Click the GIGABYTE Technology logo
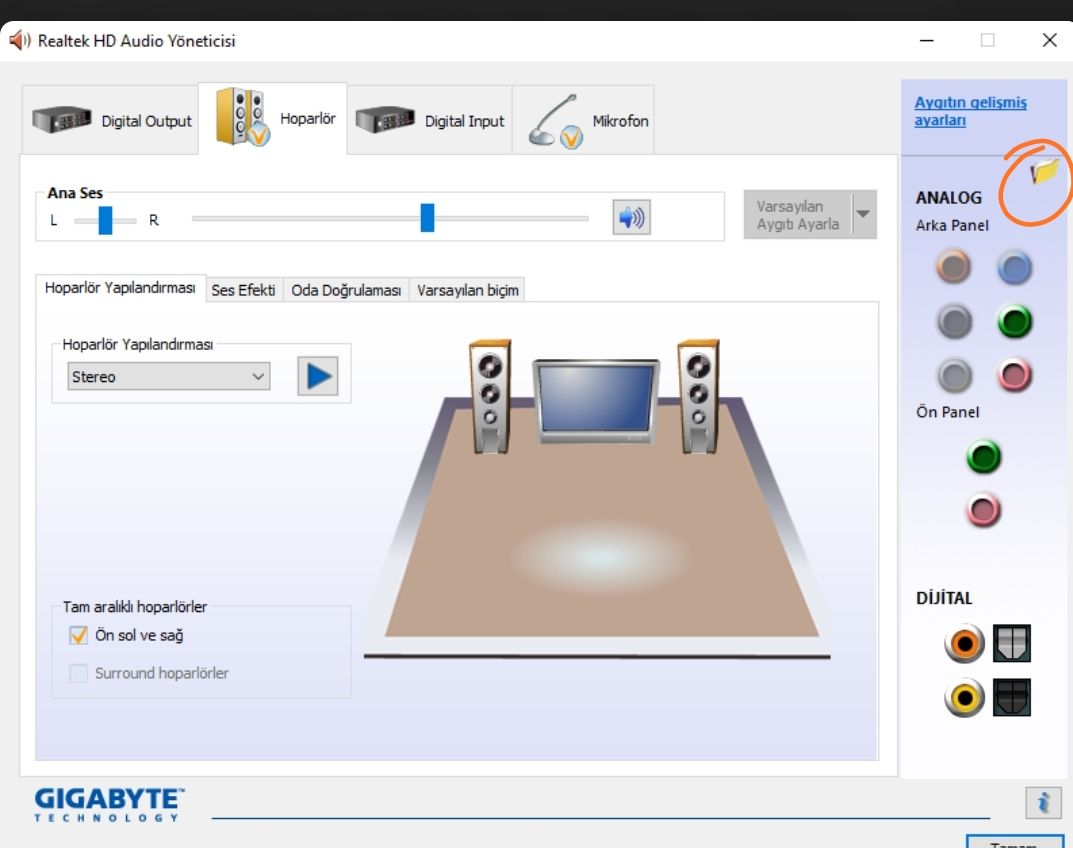 [x=109, y=804]
